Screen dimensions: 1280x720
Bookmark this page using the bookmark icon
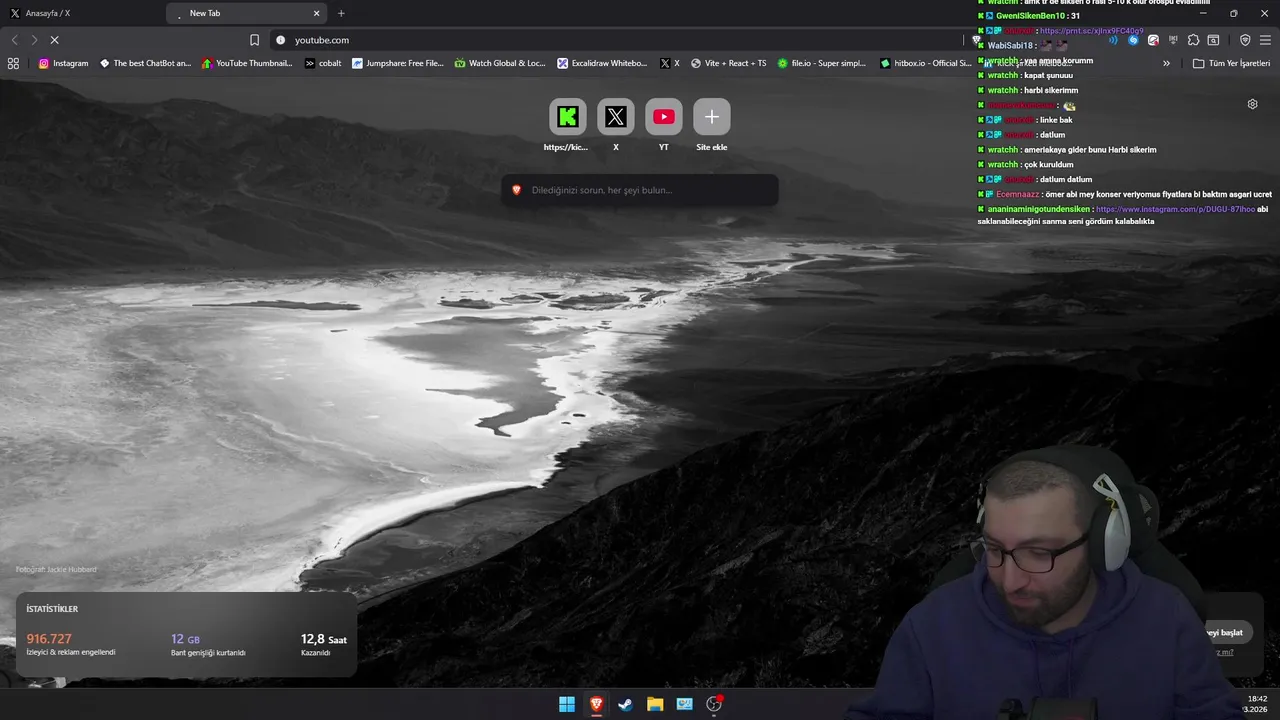tap(254, 40)
